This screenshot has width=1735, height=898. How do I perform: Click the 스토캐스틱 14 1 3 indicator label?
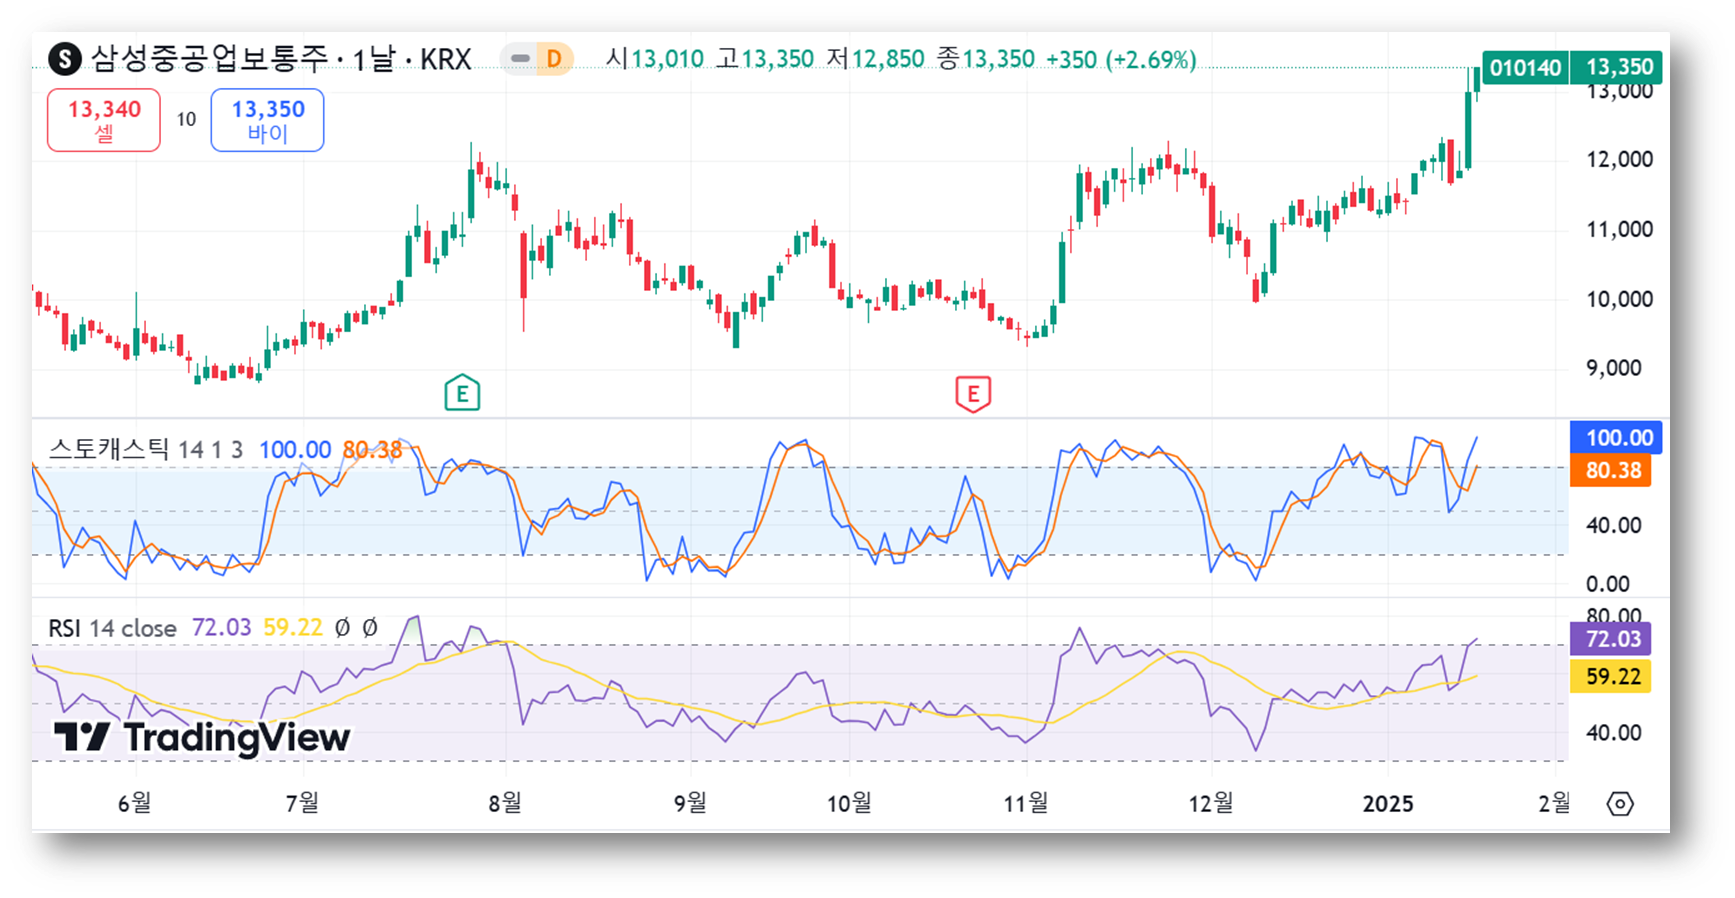146,449
